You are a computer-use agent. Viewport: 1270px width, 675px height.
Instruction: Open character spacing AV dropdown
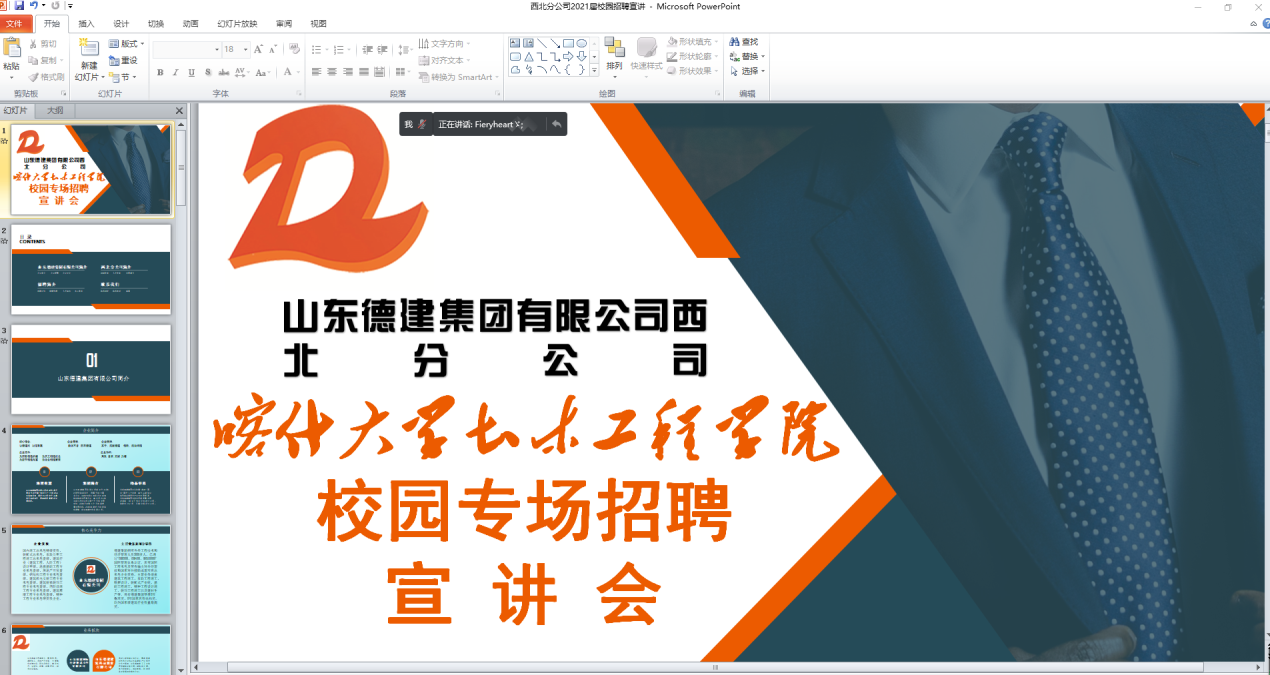[x=241, y=72]
